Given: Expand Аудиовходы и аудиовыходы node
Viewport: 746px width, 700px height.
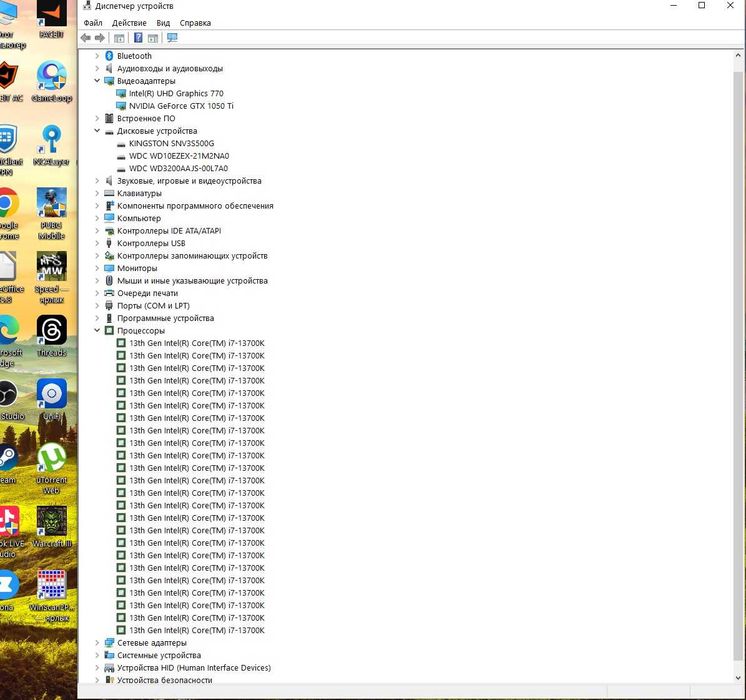Looking at the screenshot, I should point(97,68).
